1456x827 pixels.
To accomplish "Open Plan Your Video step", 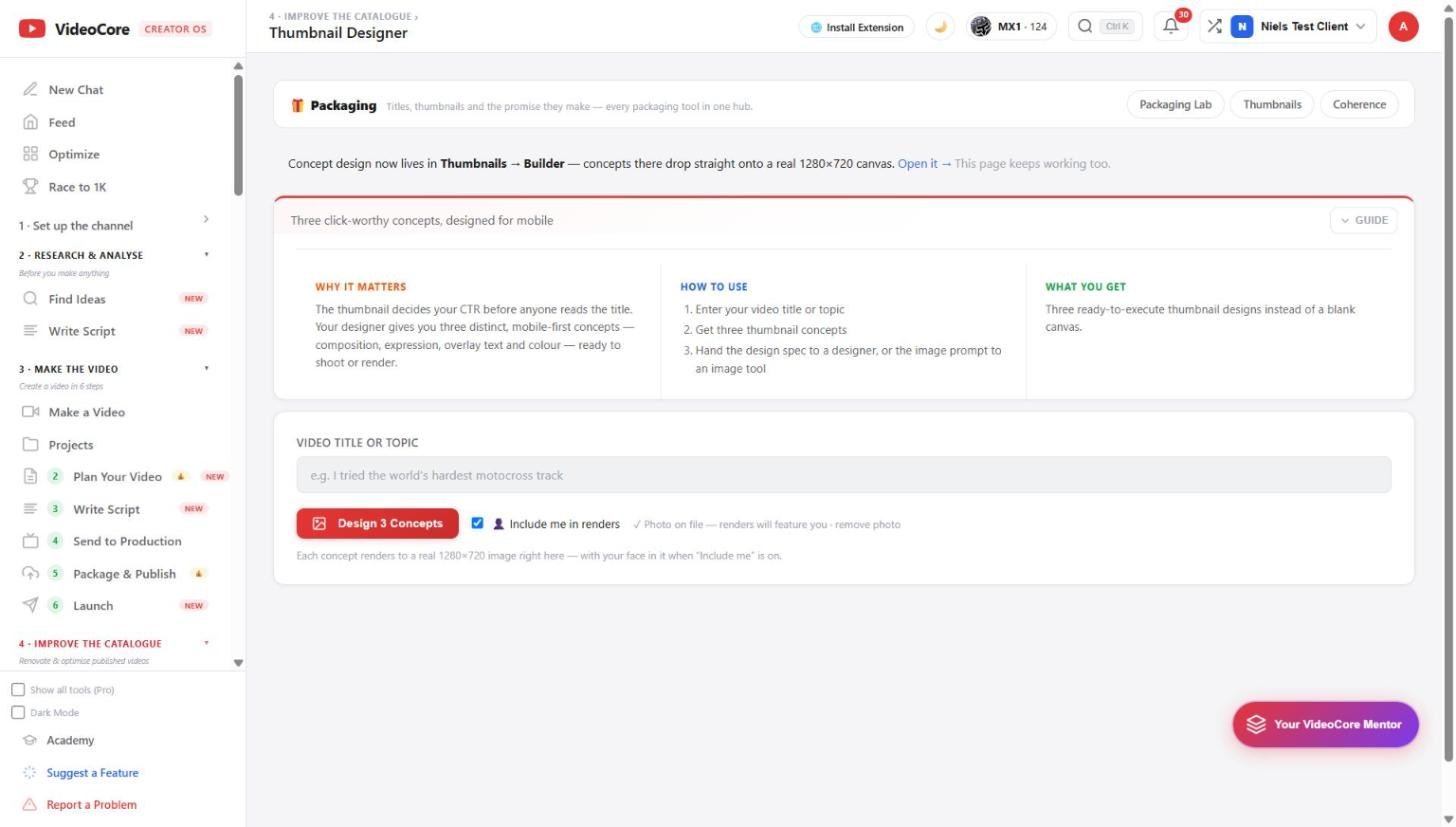I will point(117,477).
